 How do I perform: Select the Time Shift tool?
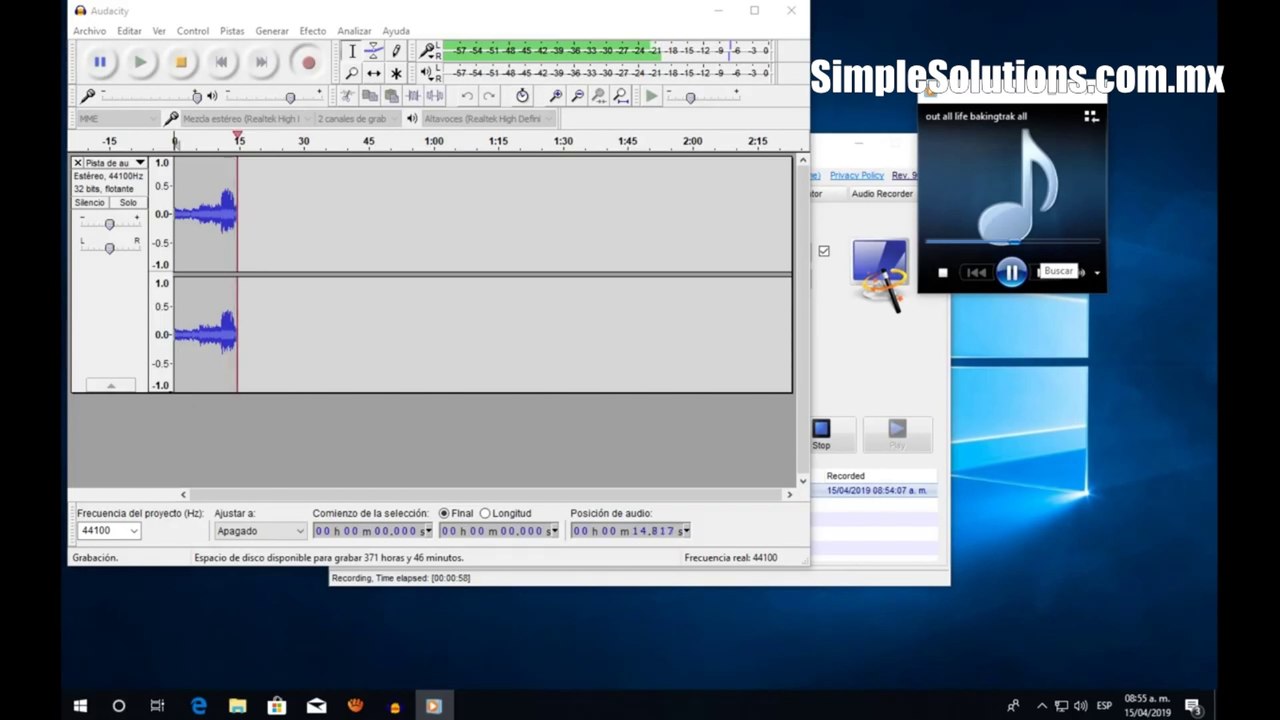(373, 73)
